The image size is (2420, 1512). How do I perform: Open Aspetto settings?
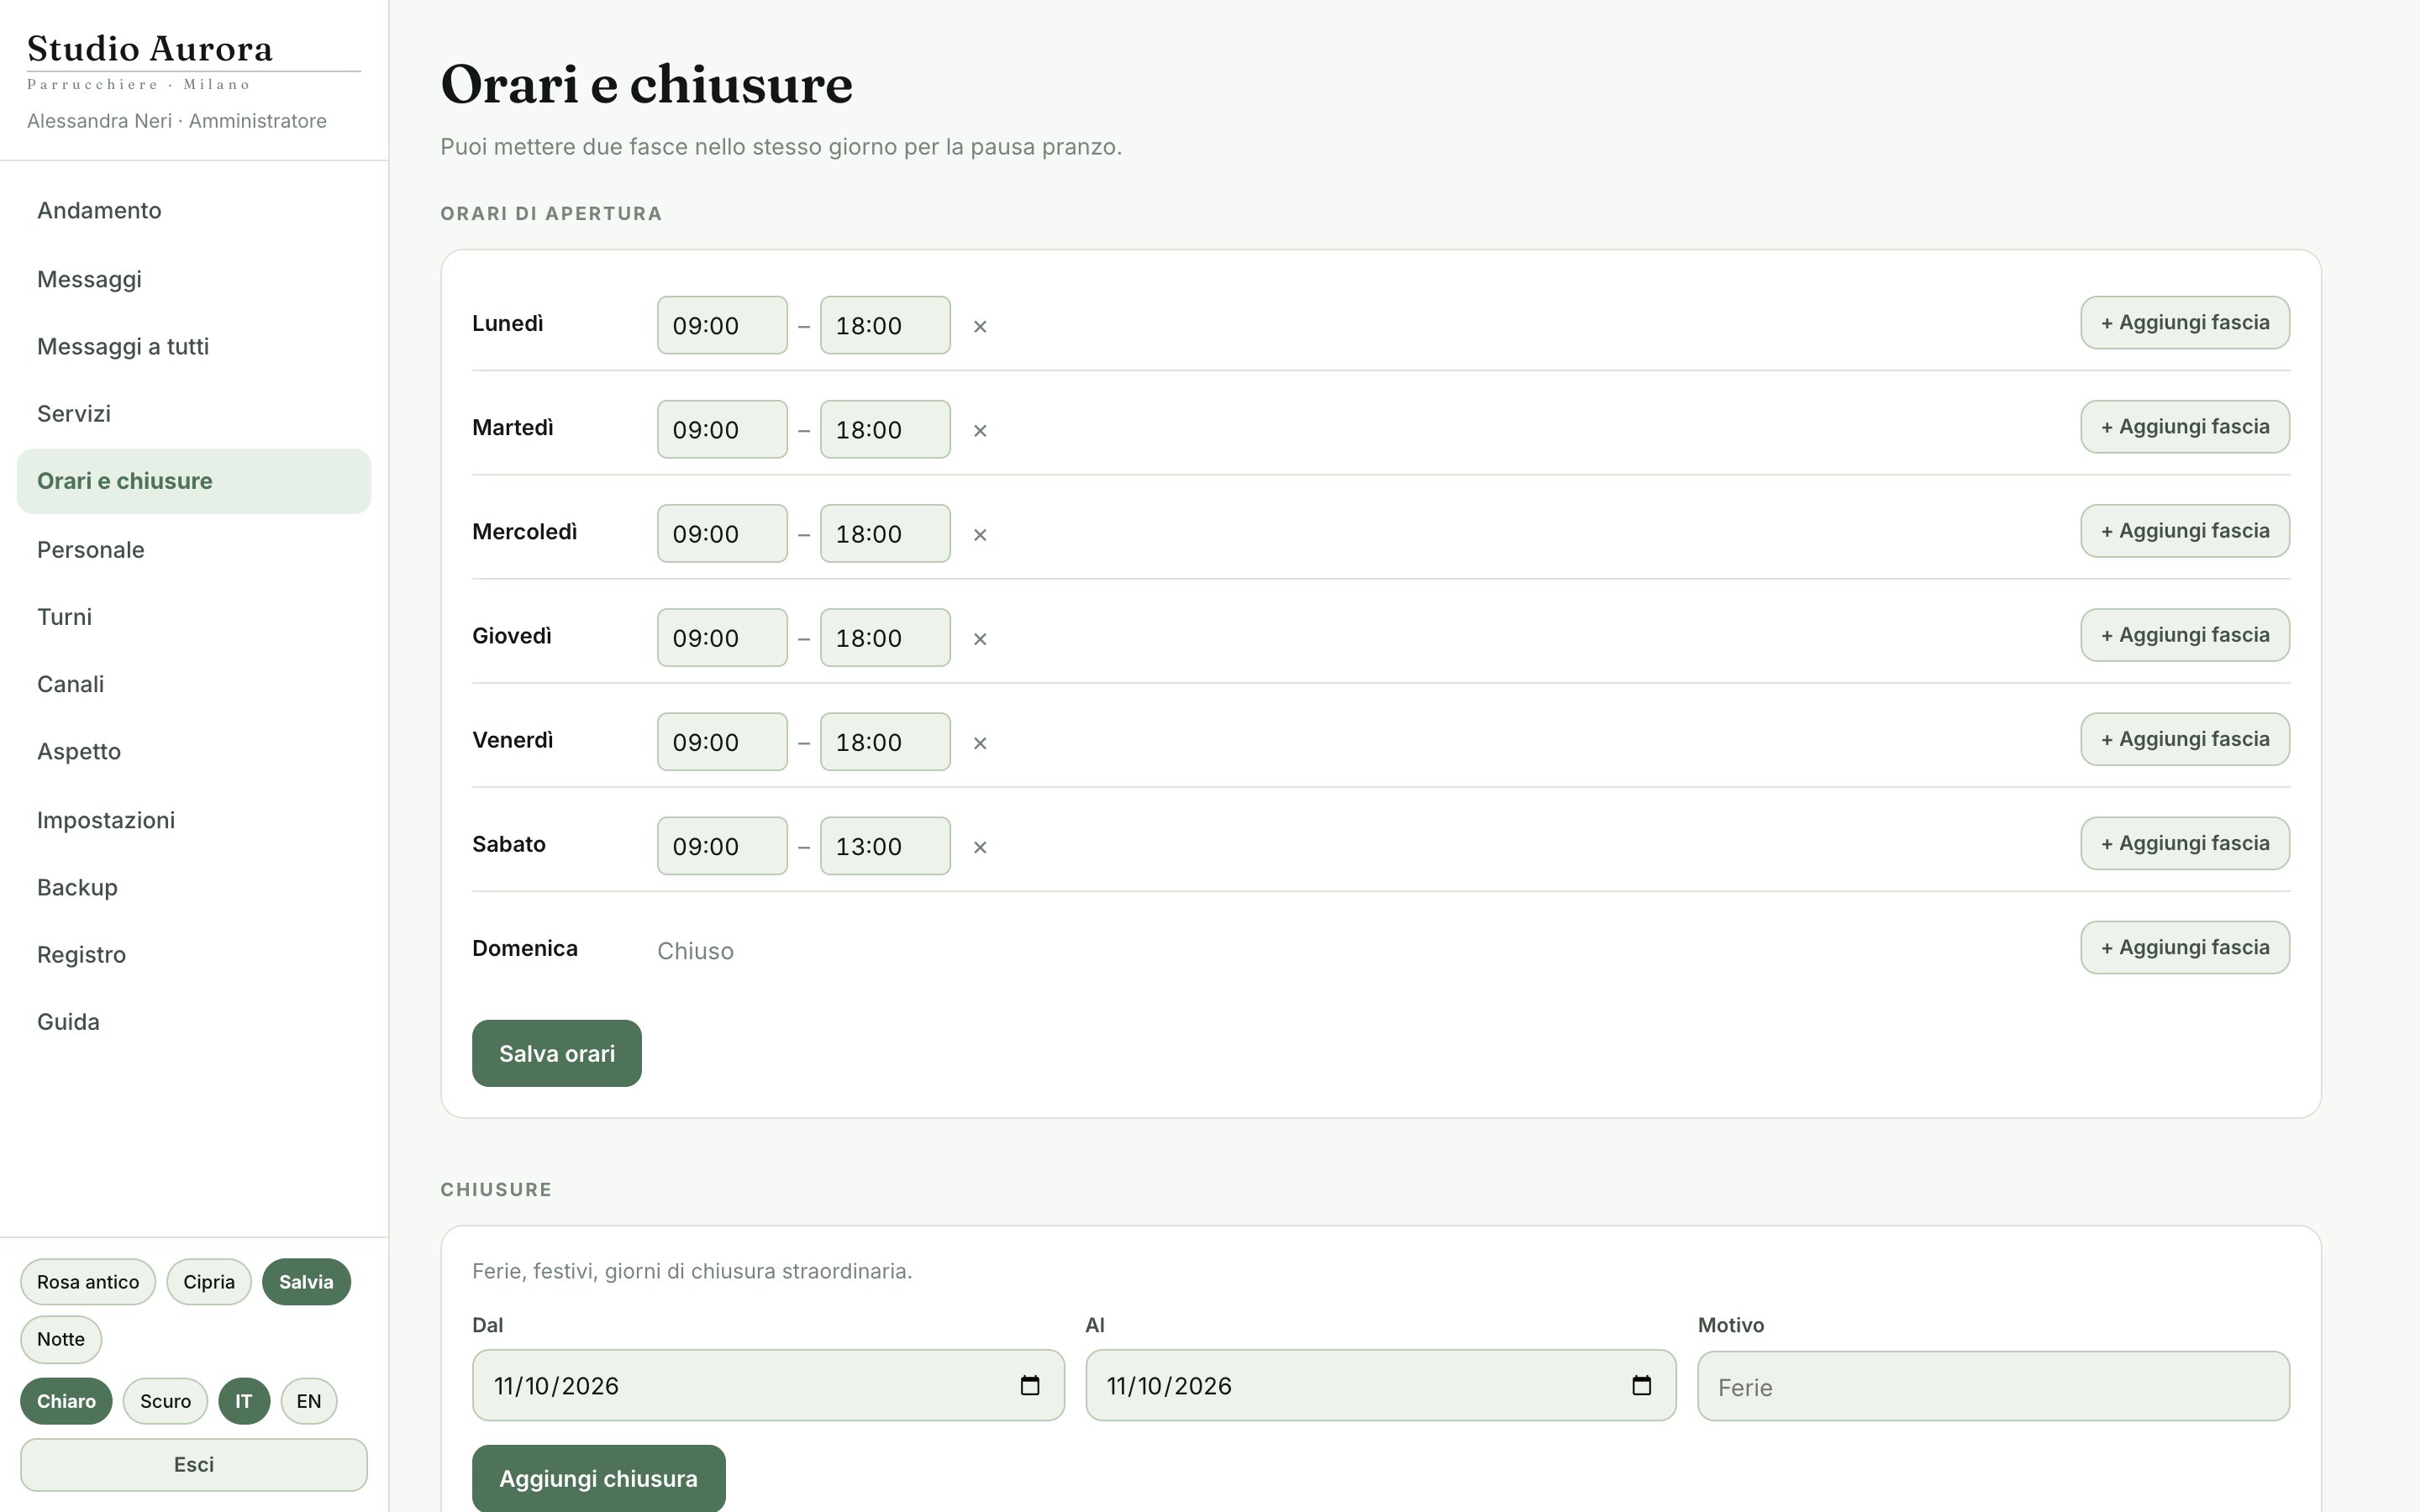click(x=194, y=751)
